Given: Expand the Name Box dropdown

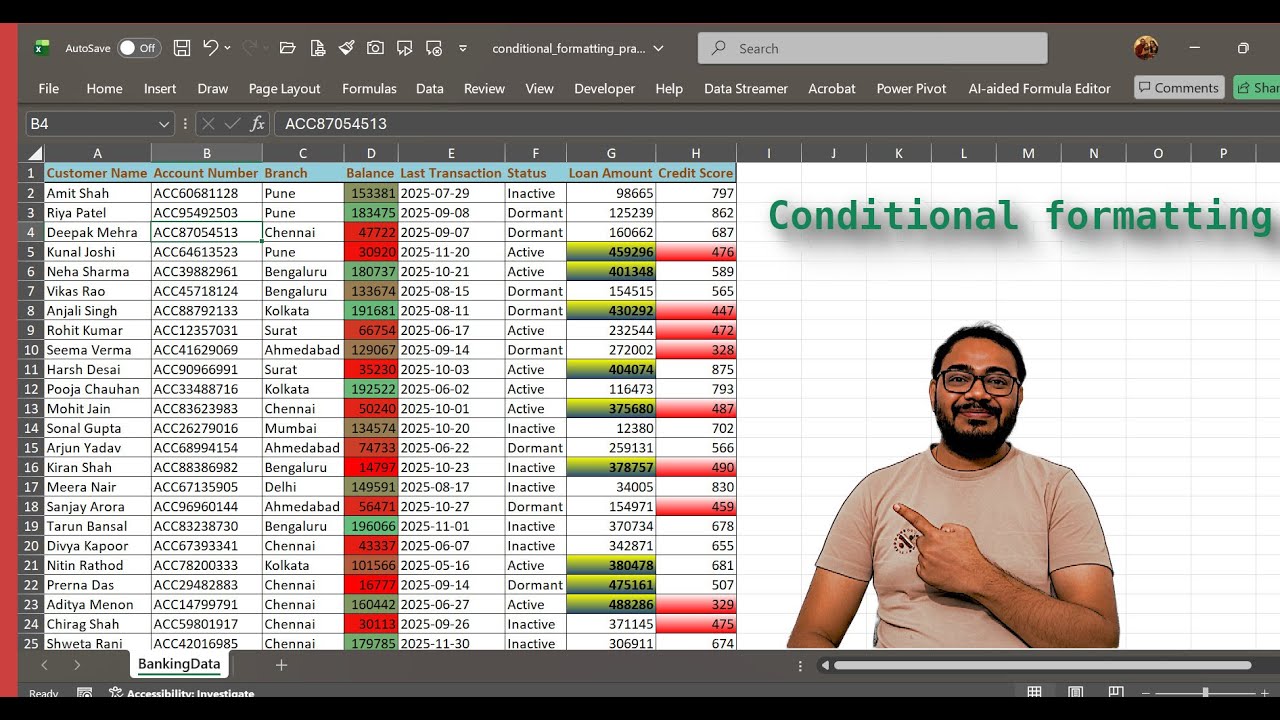Looking at the screenshot, I should tap(164, 124).
